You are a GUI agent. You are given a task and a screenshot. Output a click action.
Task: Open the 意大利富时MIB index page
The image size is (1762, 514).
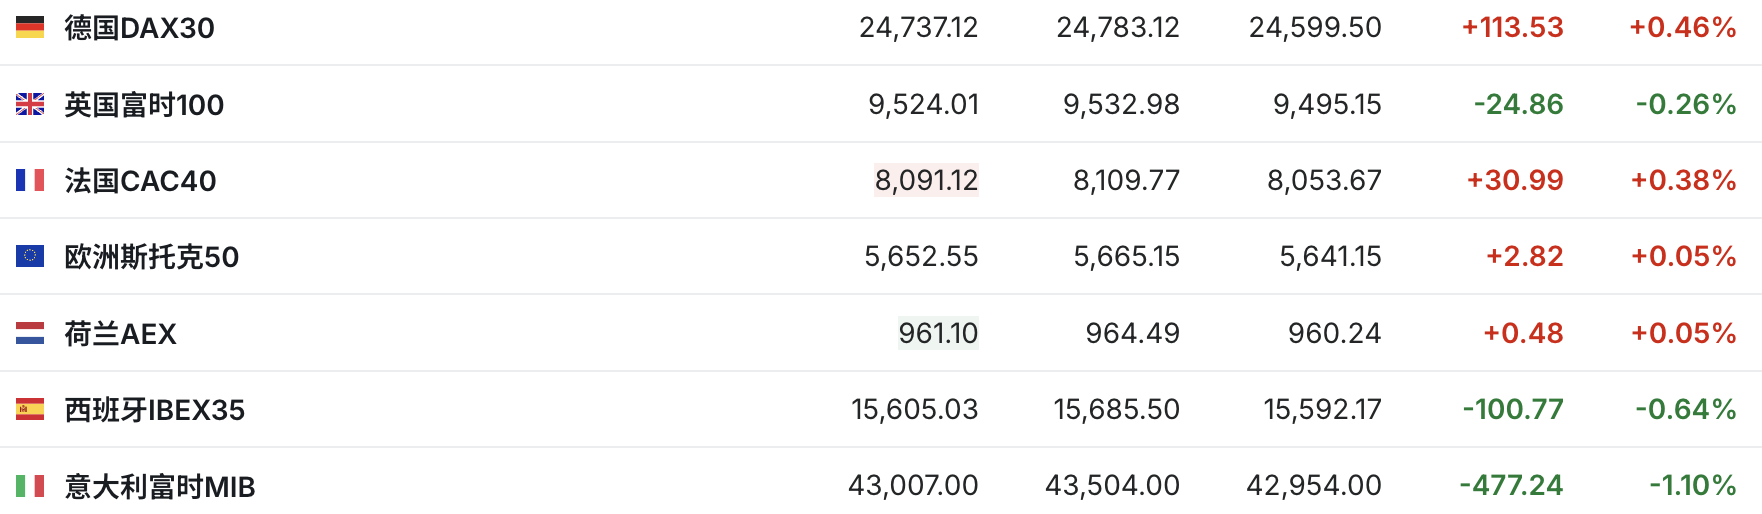pyautogui.click(x=160, y=487)
